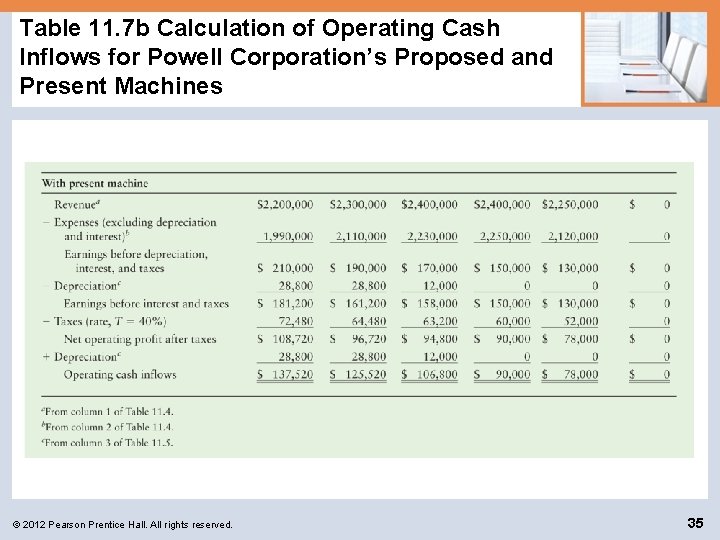Click 'Net operating profit after taxes' label

(140, 339)
